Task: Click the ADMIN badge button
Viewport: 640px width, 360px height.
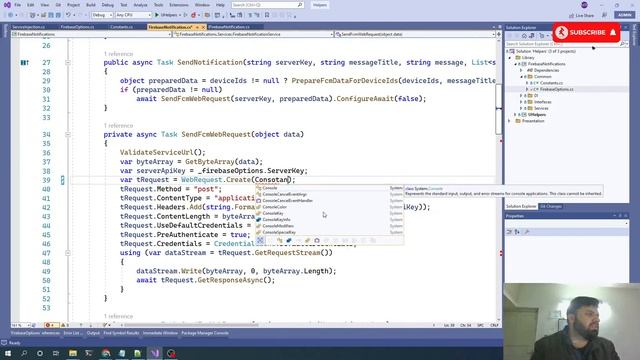Action: (x=624, y=15)
